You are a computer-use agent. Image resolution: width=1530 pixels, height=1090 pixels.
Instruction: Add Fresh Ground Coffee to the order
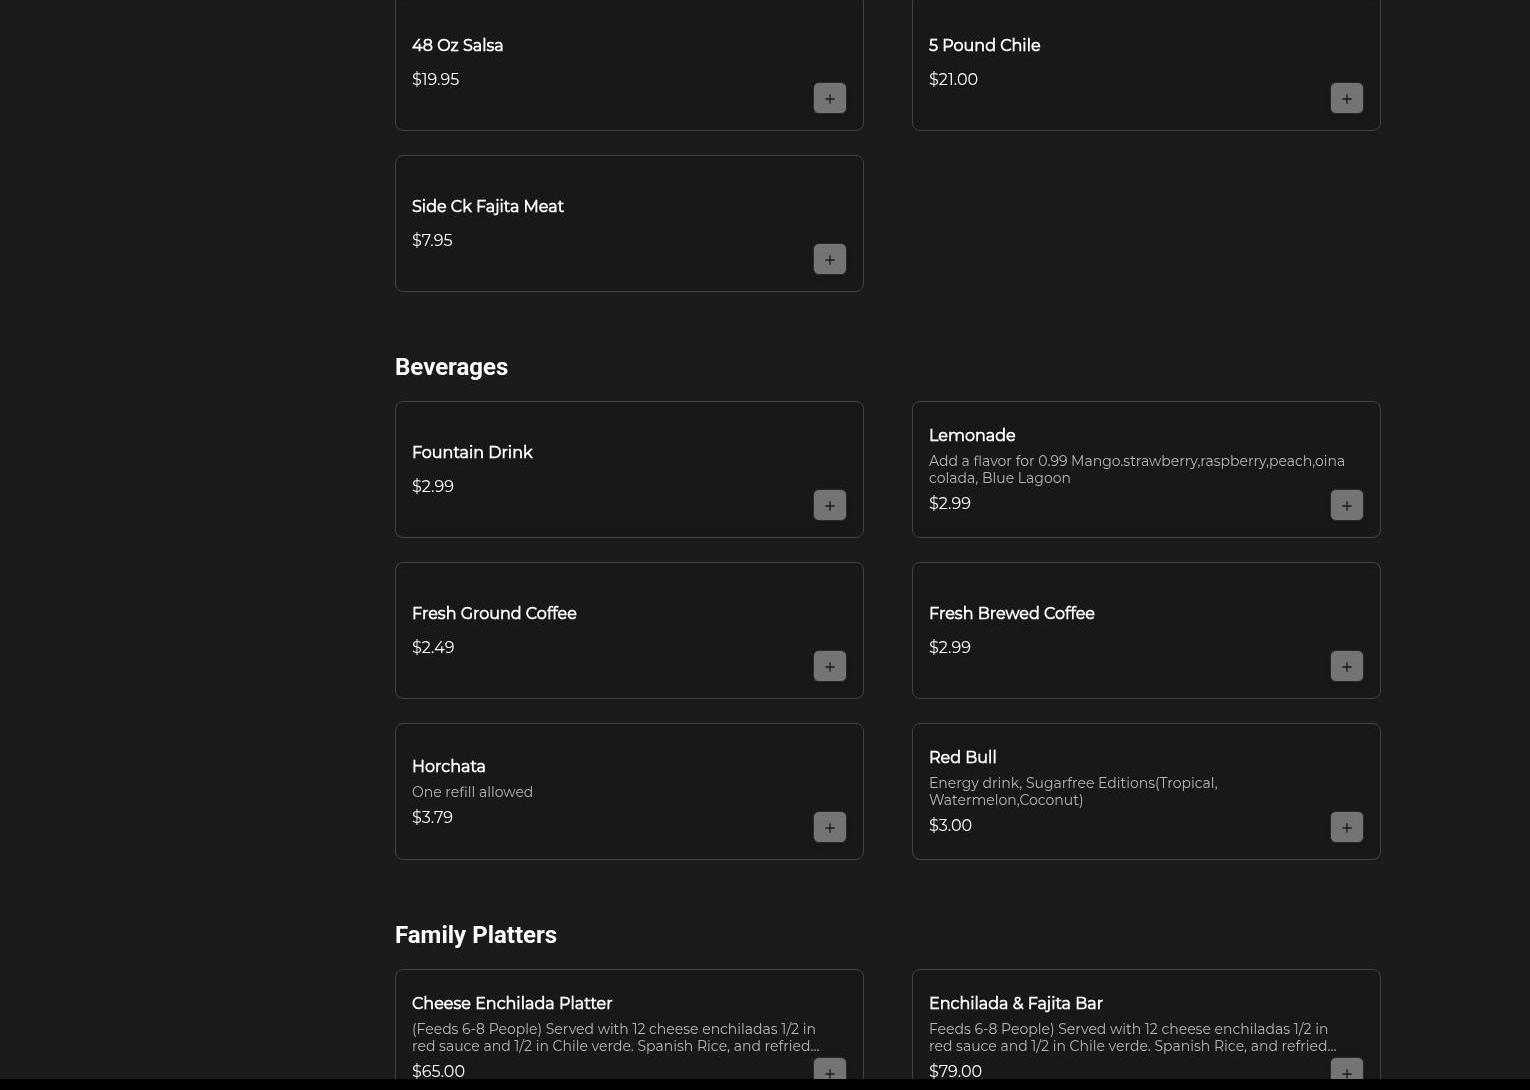tap(829, 666)
